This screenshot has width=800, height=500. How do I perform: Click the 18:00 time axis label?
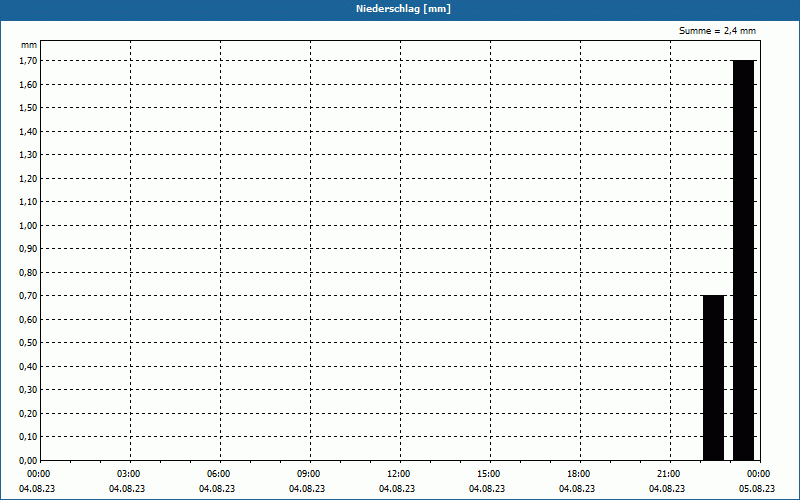(x=578, y=474)
